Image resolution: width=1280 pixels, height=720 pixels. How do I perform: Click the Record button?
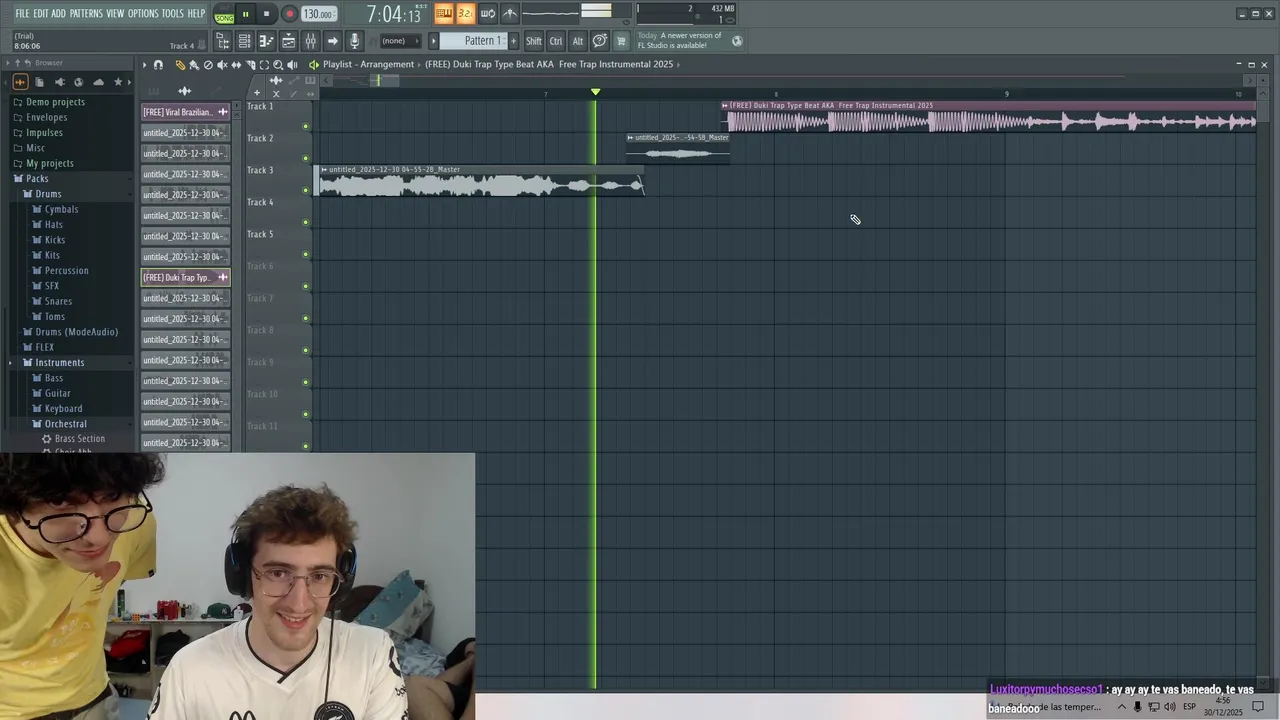pos(289,14)
